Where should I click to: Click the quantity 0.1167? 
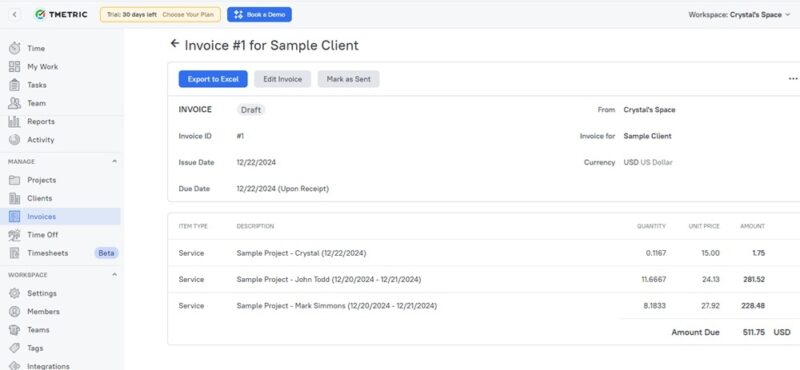(x=656, y=253)
